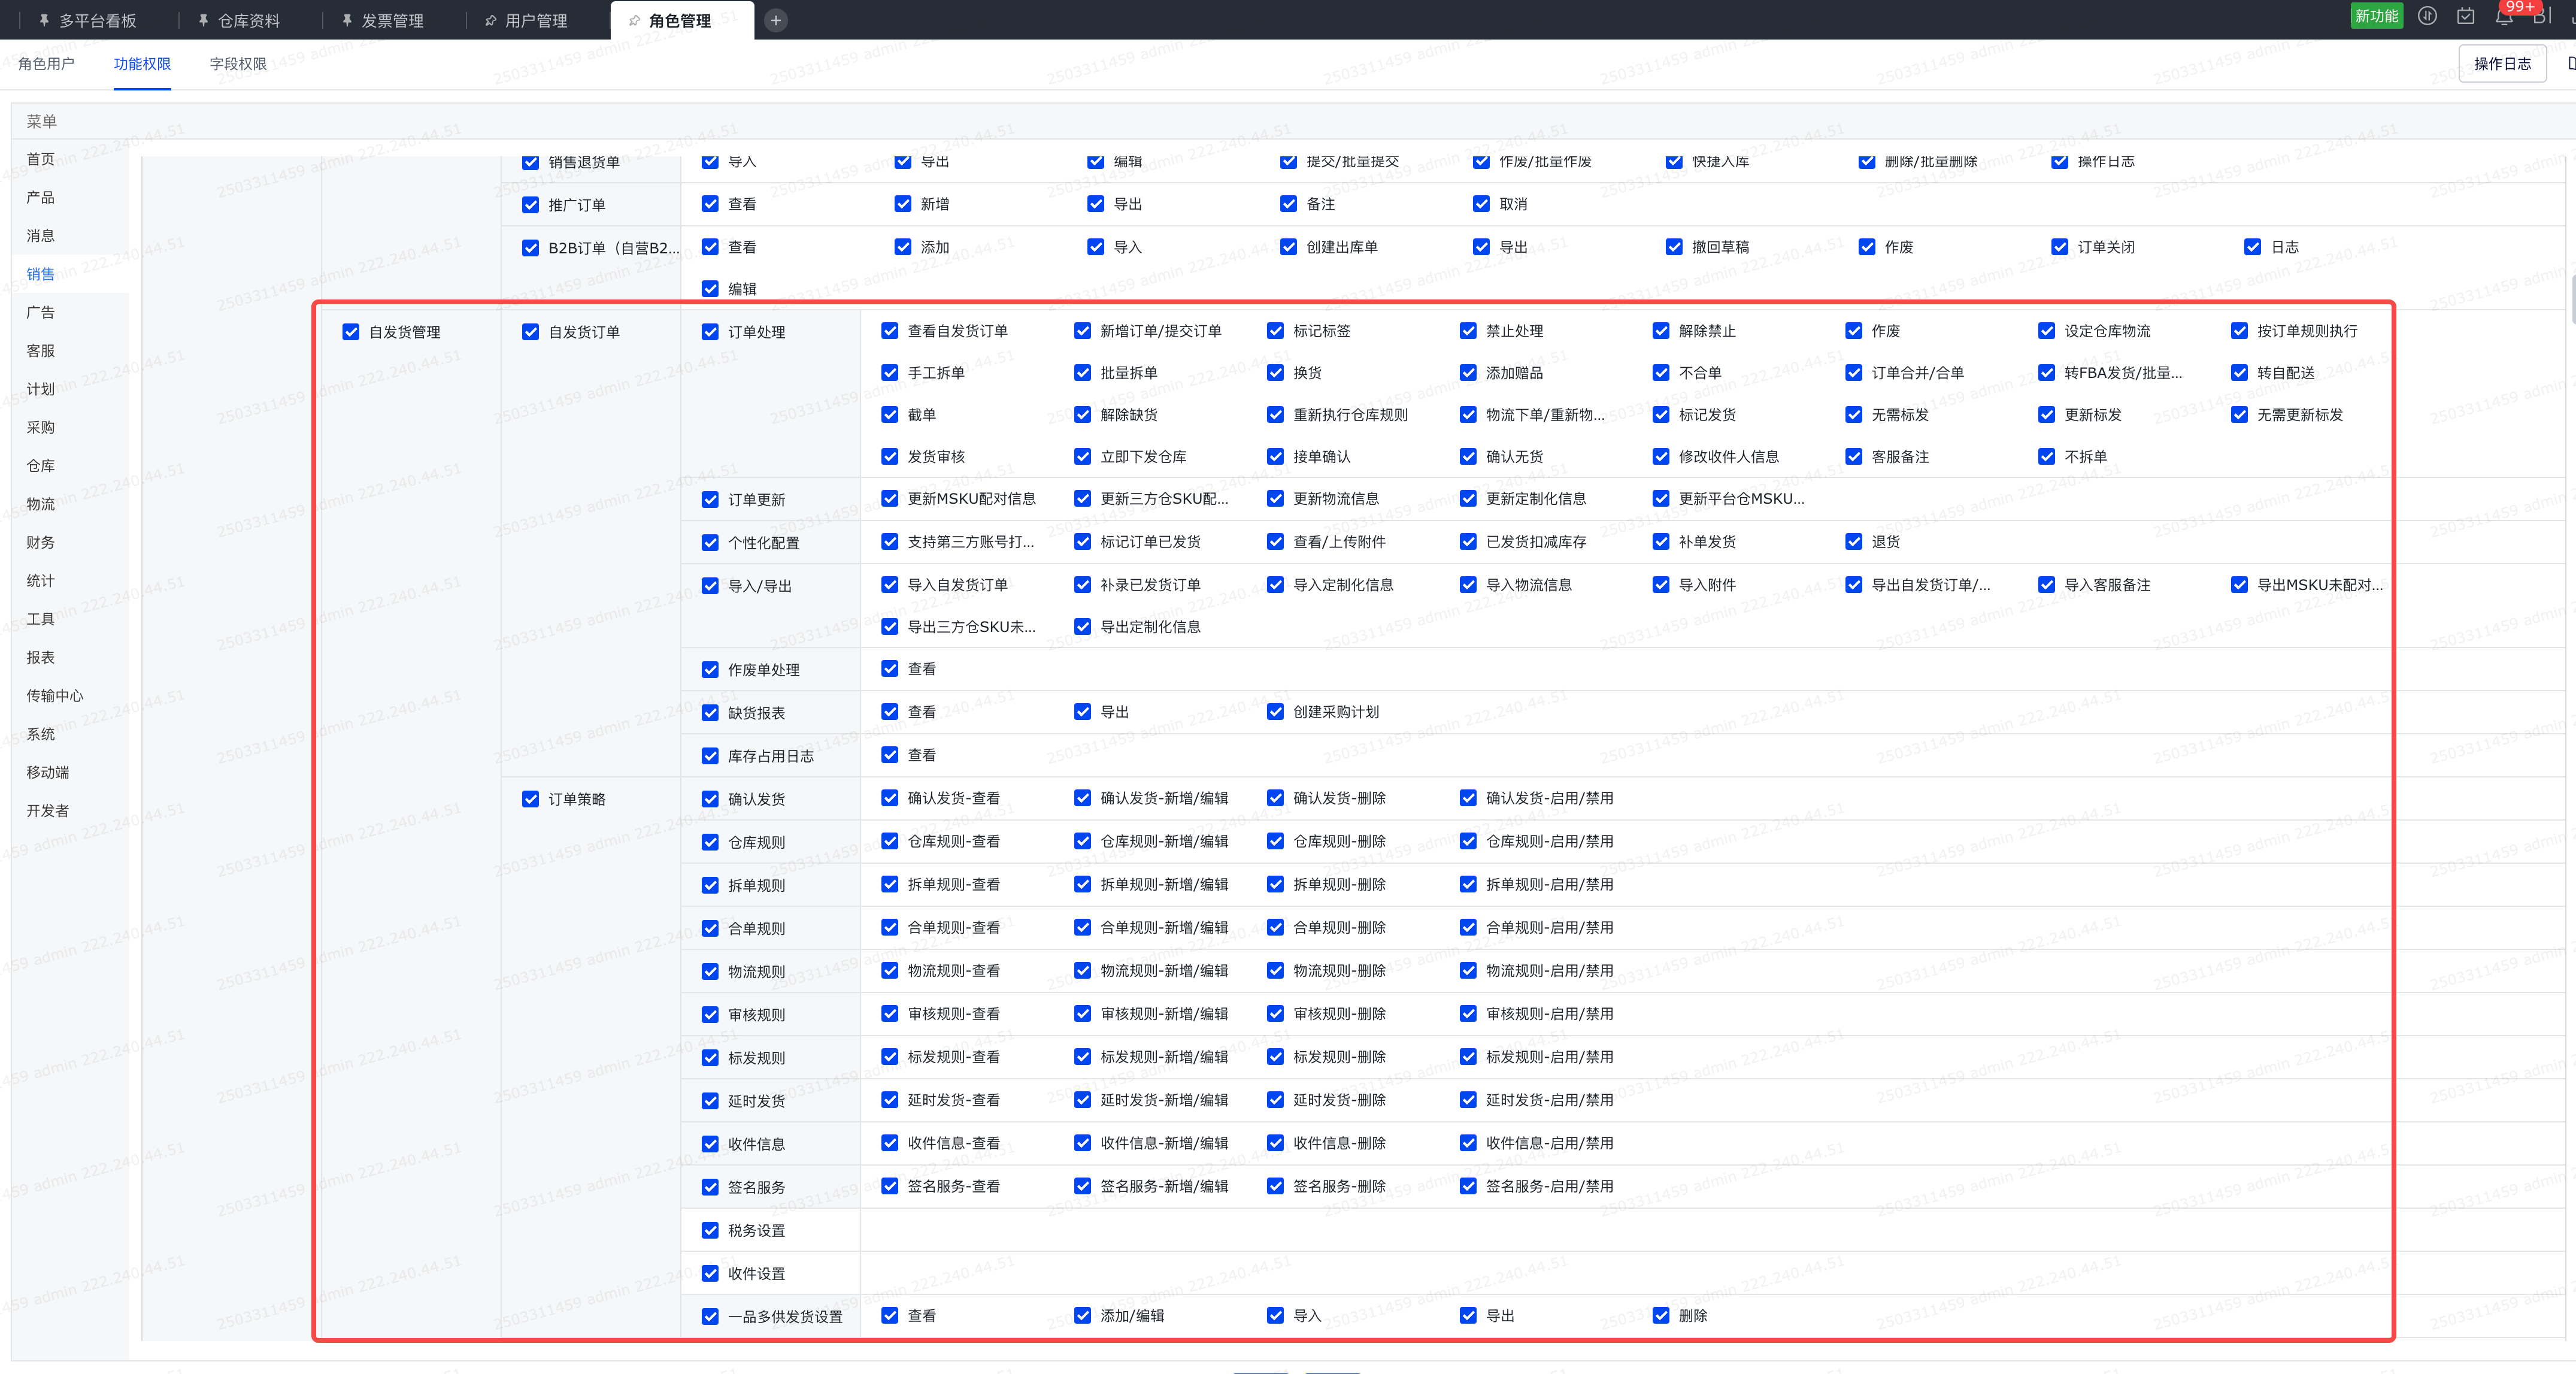Toggle the B2B订单 checkbox
Viewport: 2576px width, 1374px height.
pos(531,248)
